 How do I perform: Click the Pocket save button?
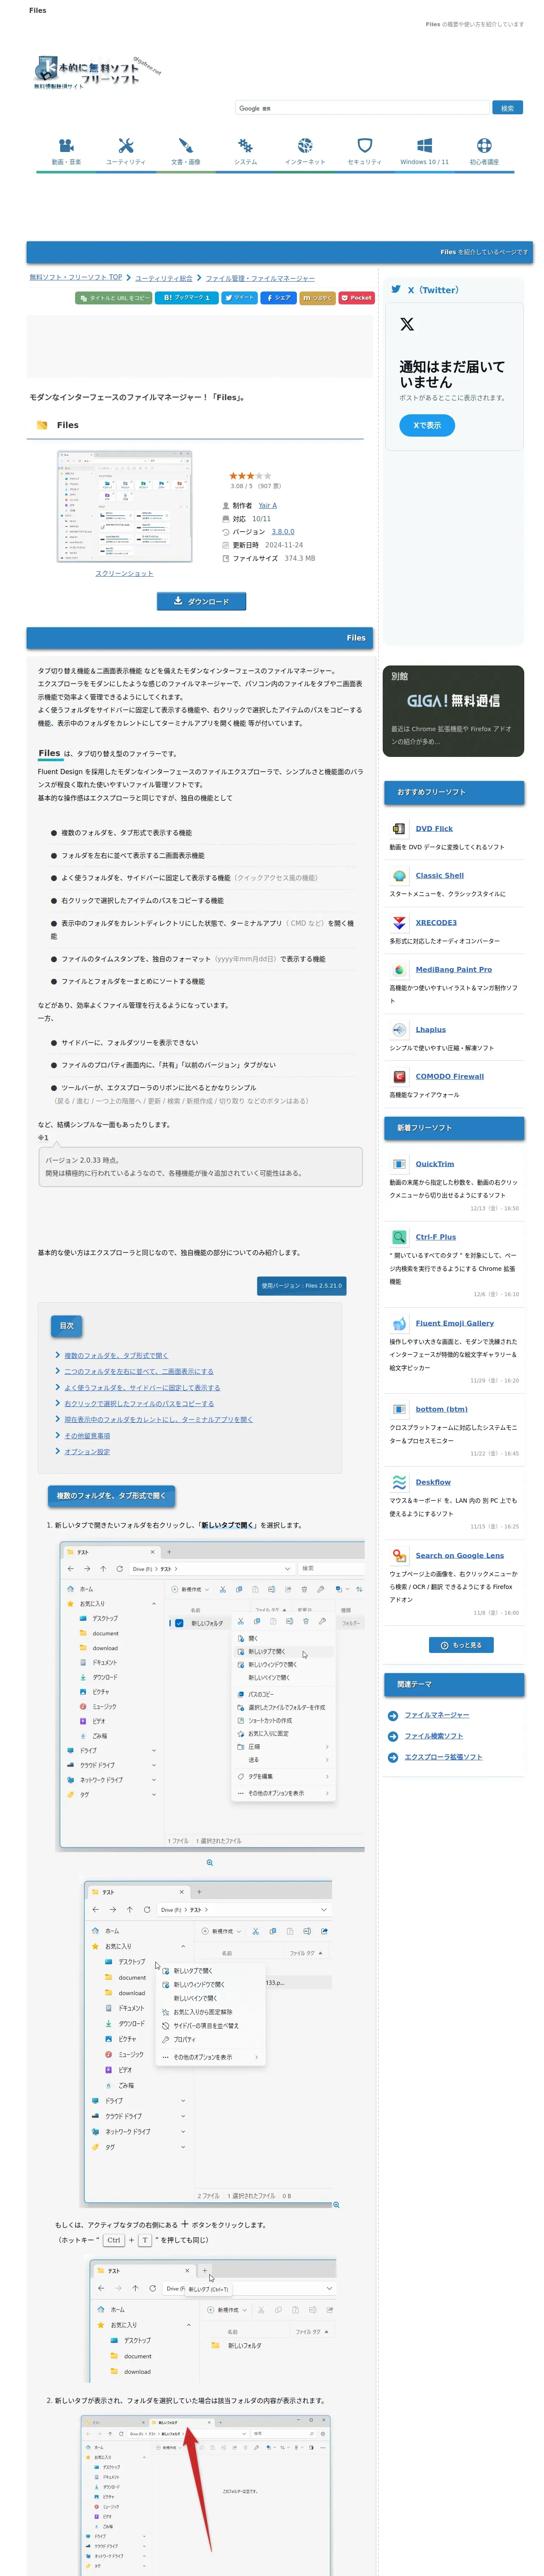[x=356, y=298]
